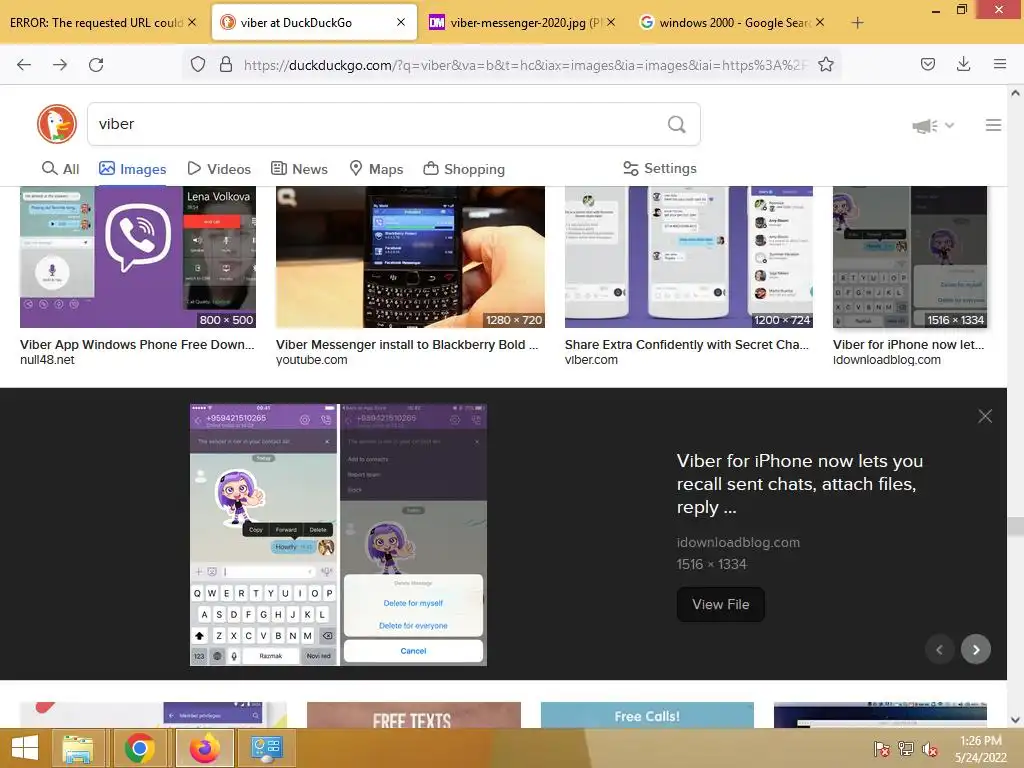Open the FREE TEXTS thumbnail in bottom row
The width and height of the screenshot is (1024, 768).
[413, 715]
